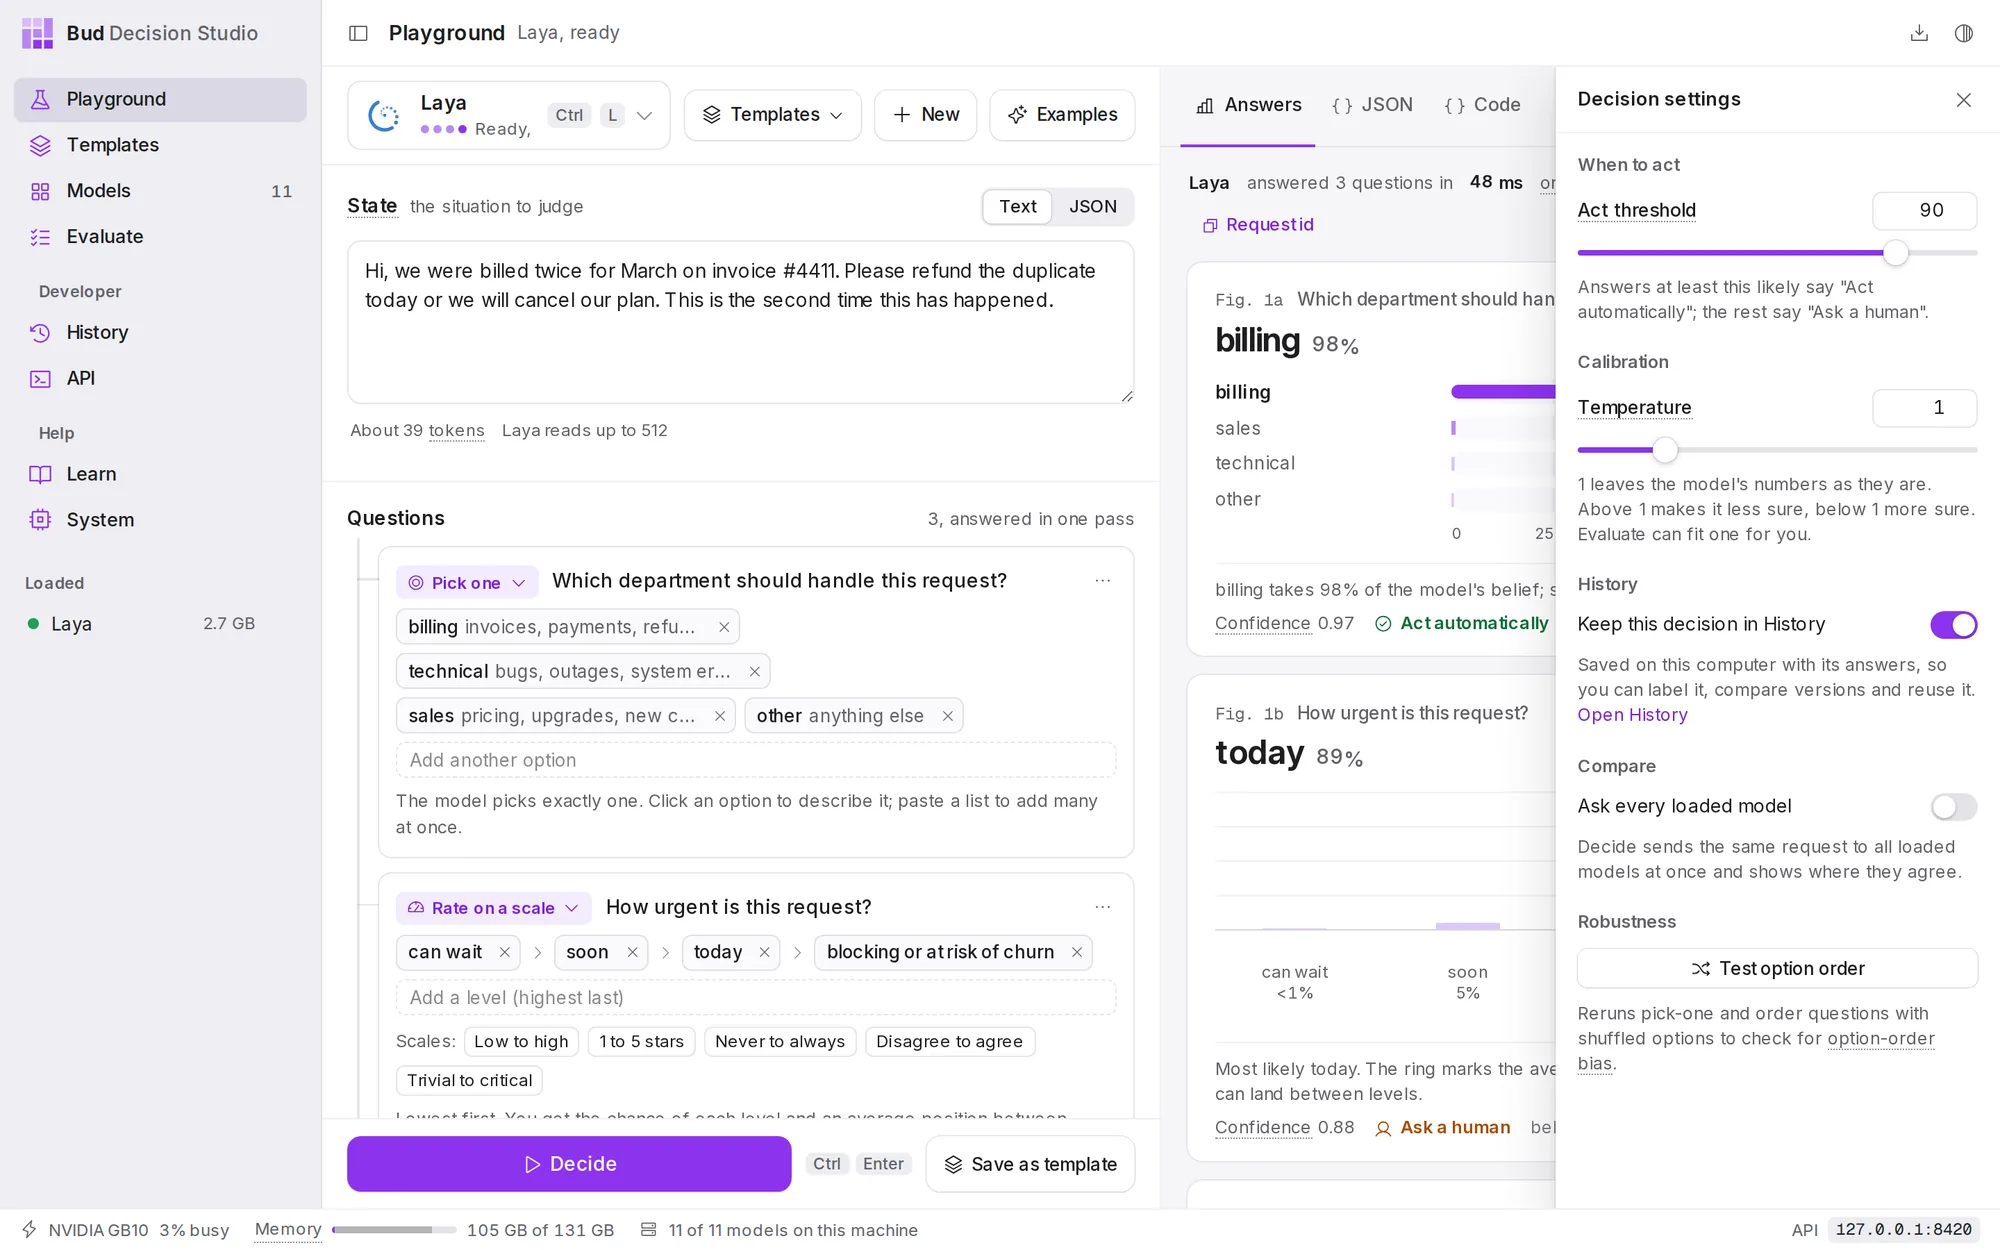Remove the 'other anything else' option

click(947, 716)
